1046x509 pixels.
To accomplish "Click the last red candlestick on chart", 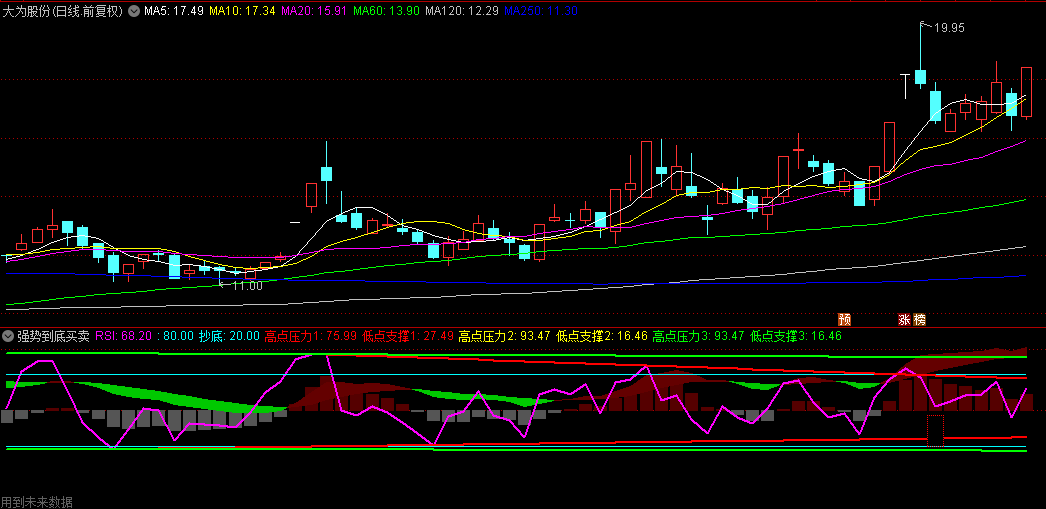I will (1026, 92).
